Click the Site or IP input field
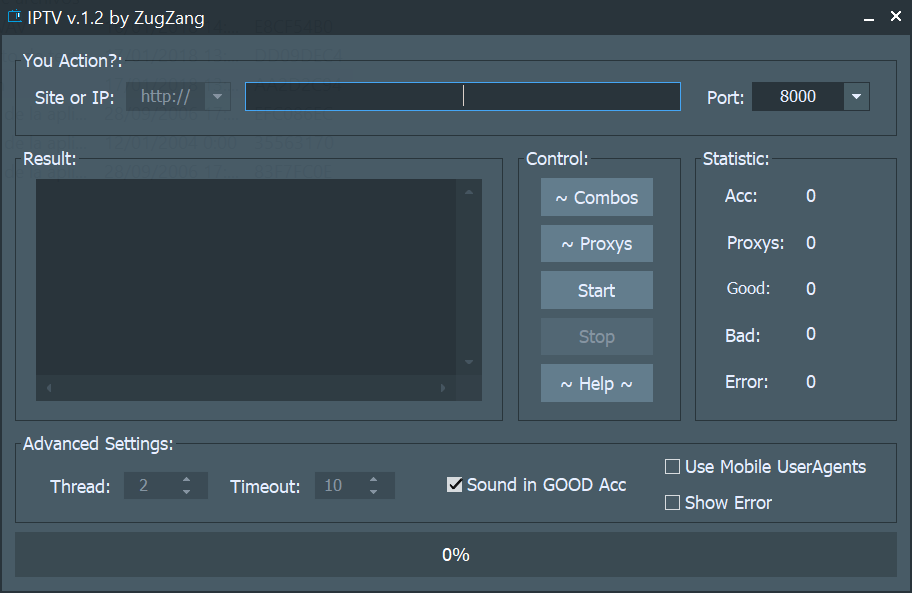 click(462, 97)
